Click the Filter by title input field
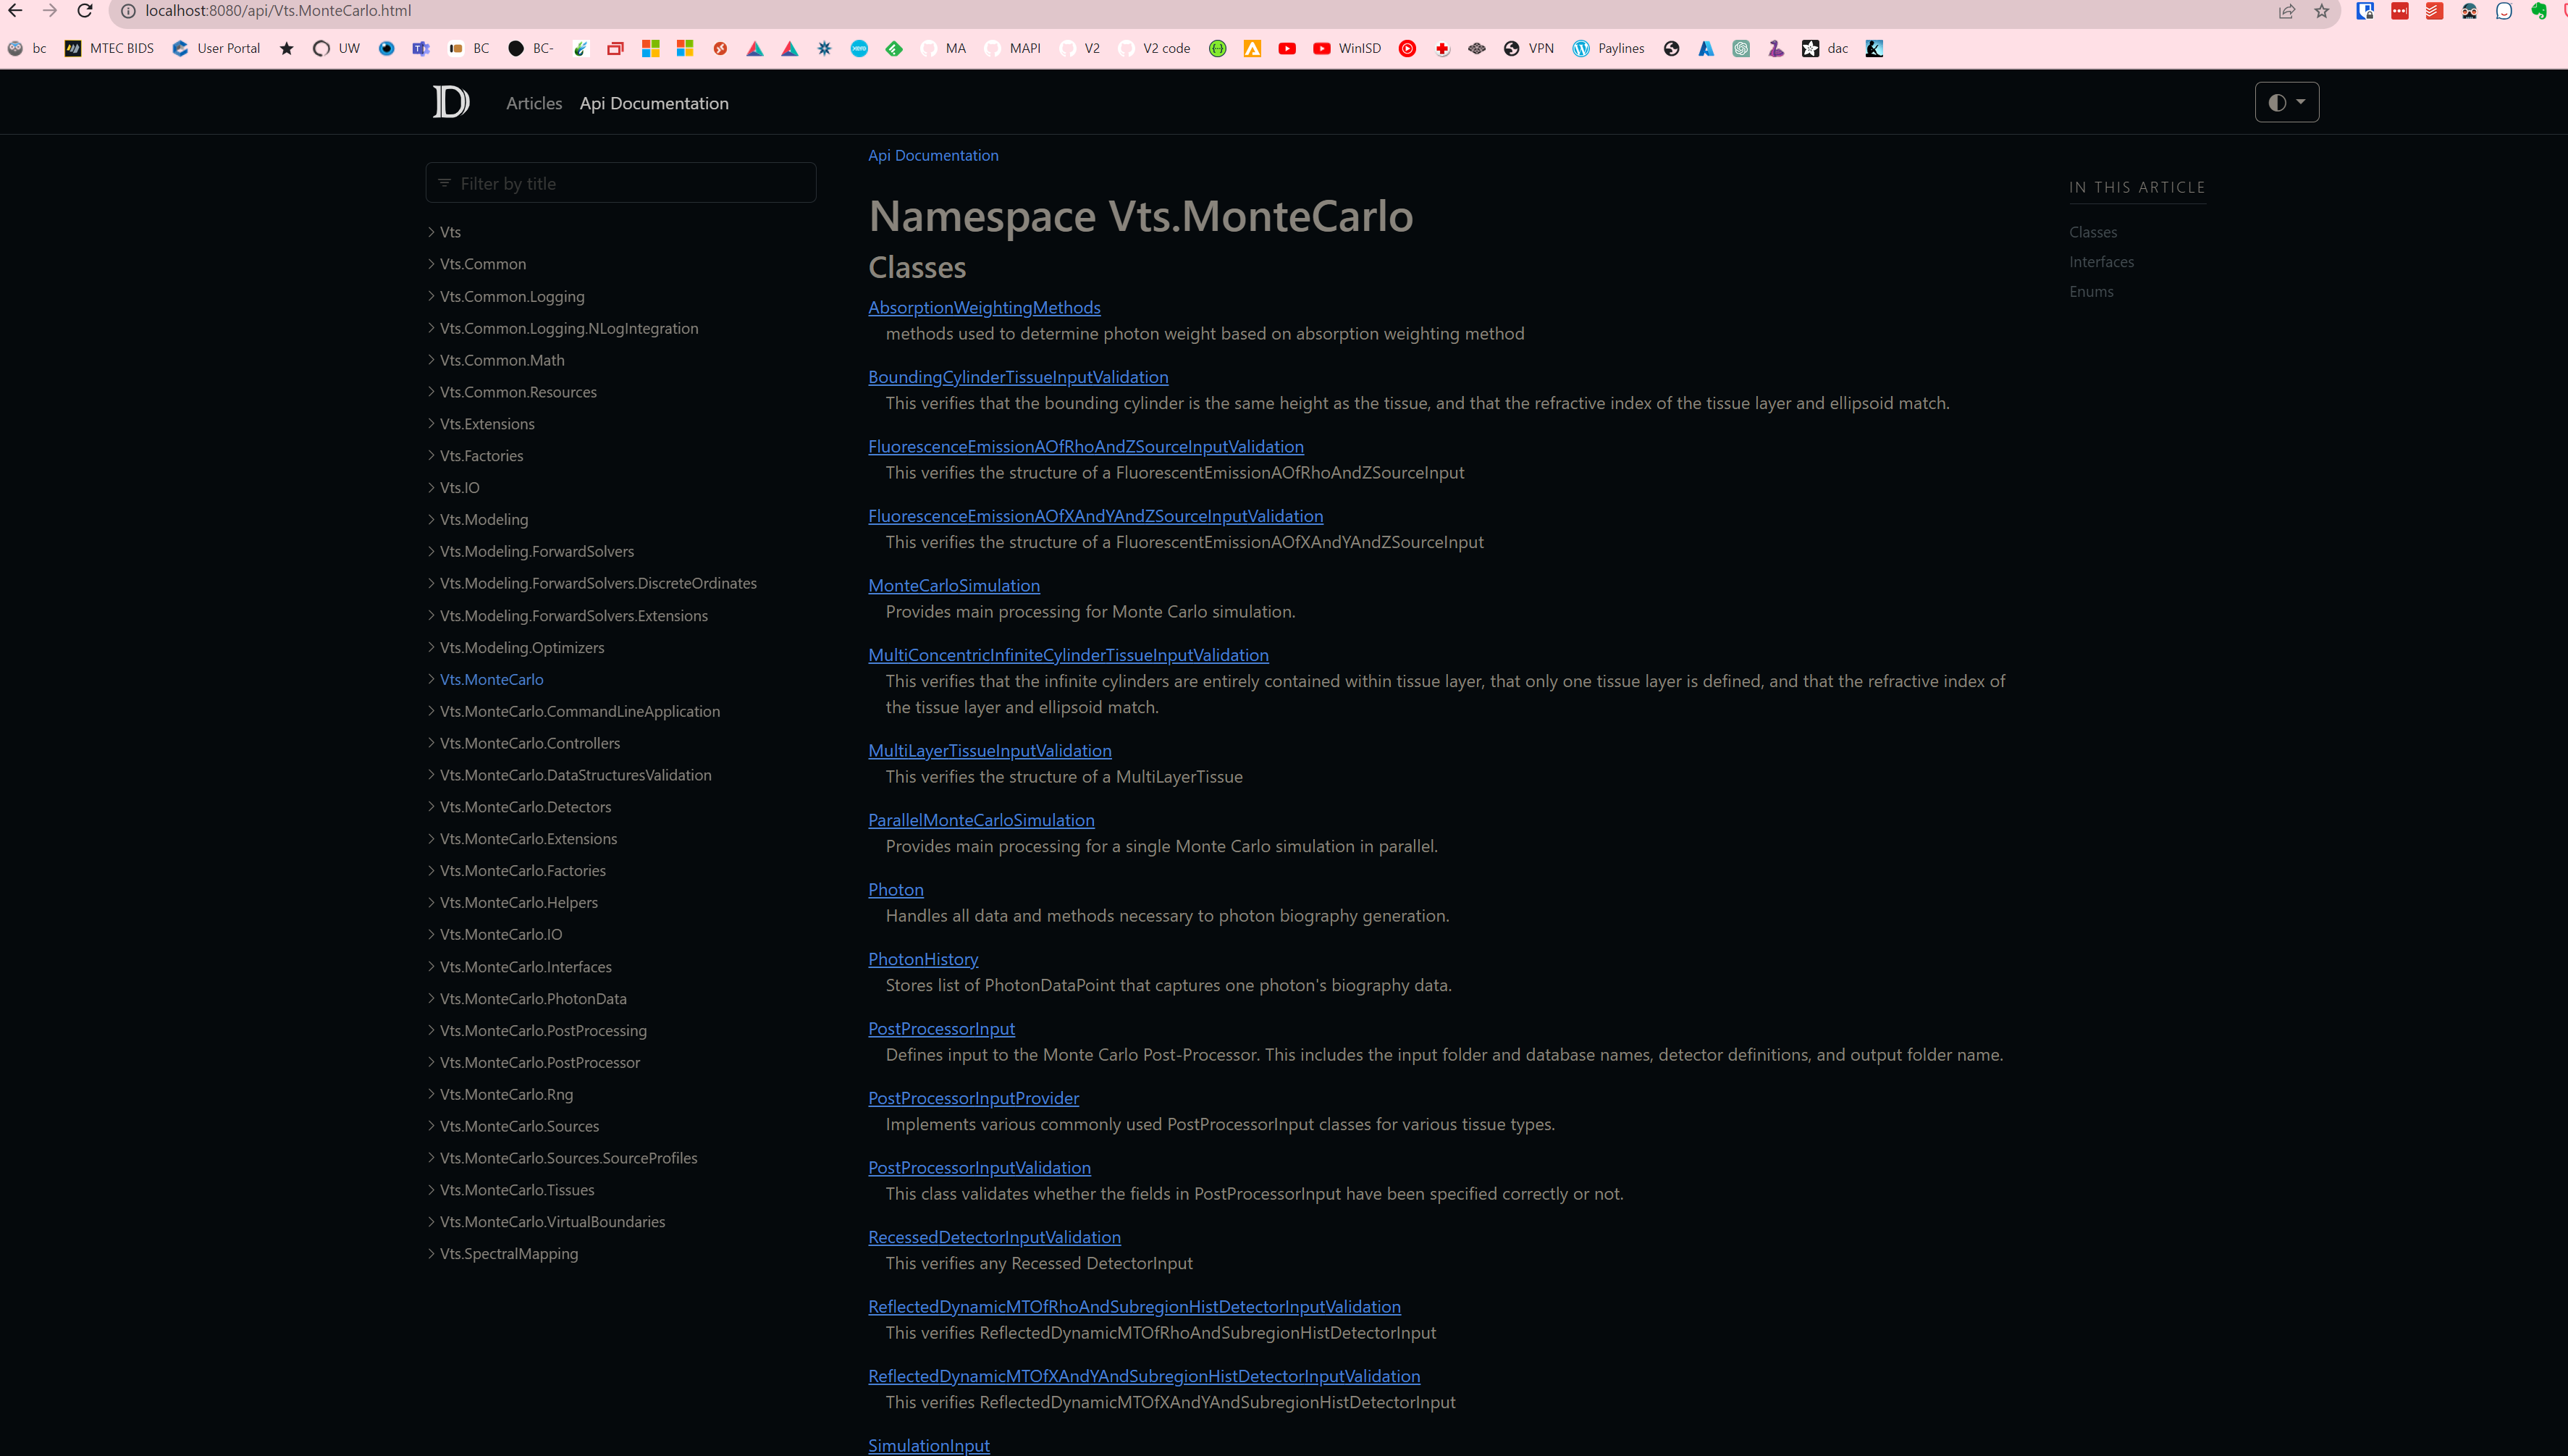Image resolution: width=2568 pixels, height=1456 pixels. click(620, 182)
